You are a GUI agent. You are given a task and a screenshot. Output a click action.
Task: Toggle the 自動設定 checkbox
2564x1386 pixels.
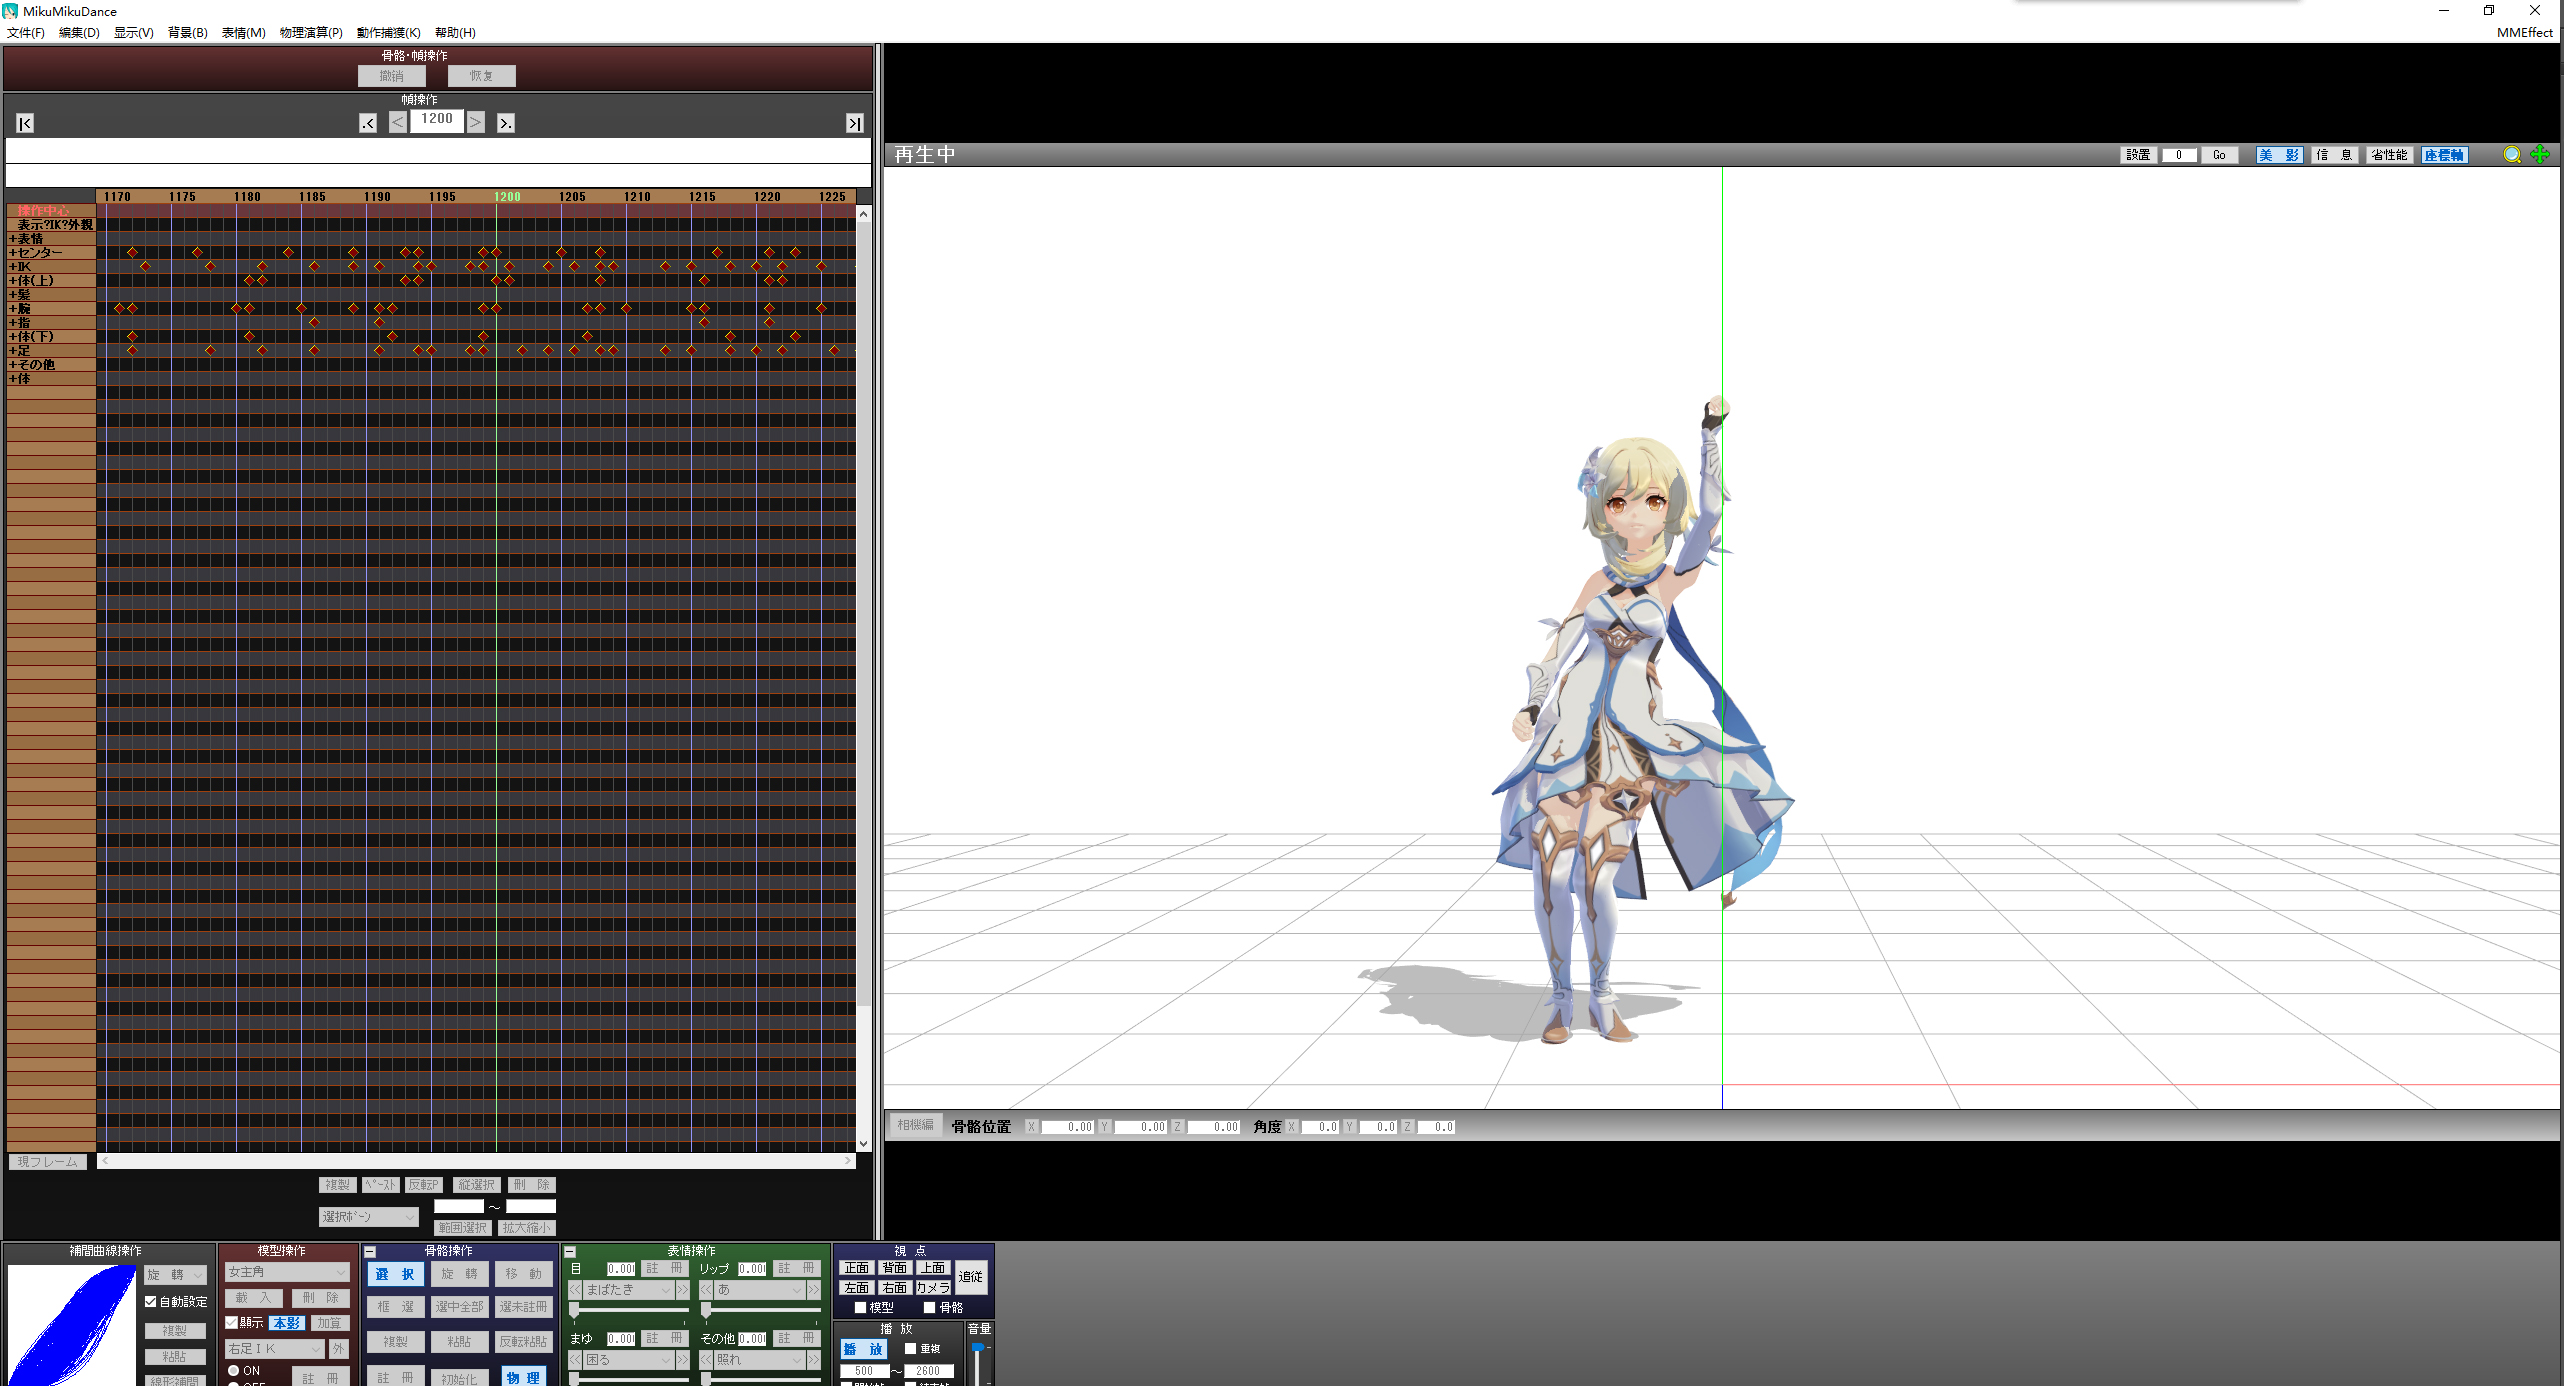click(x=151, y=1301)
